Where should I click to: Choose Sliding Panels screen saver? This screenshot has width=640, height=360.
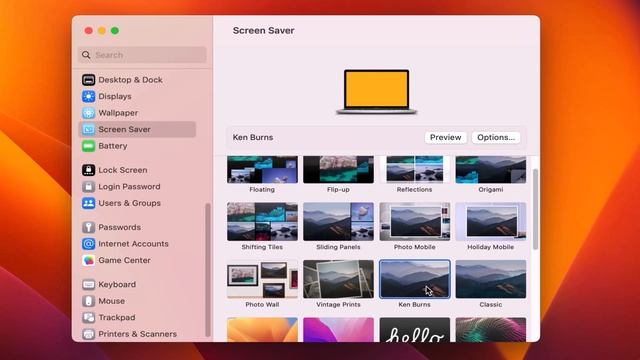point(338,222)
